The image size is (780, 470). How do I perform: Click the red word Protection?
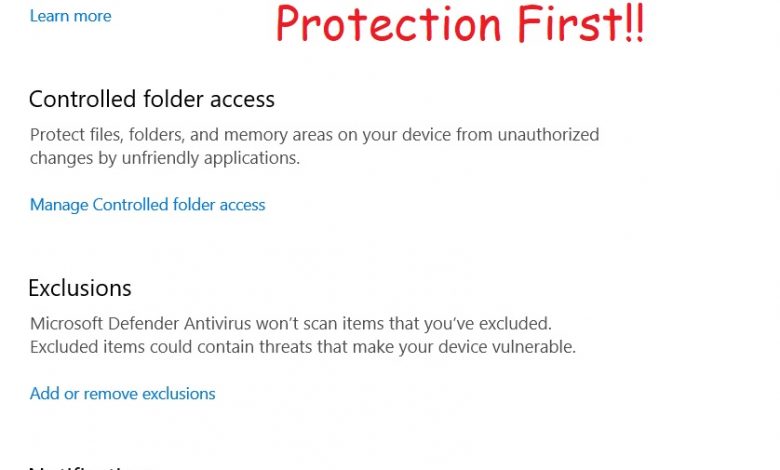point(388,24)
